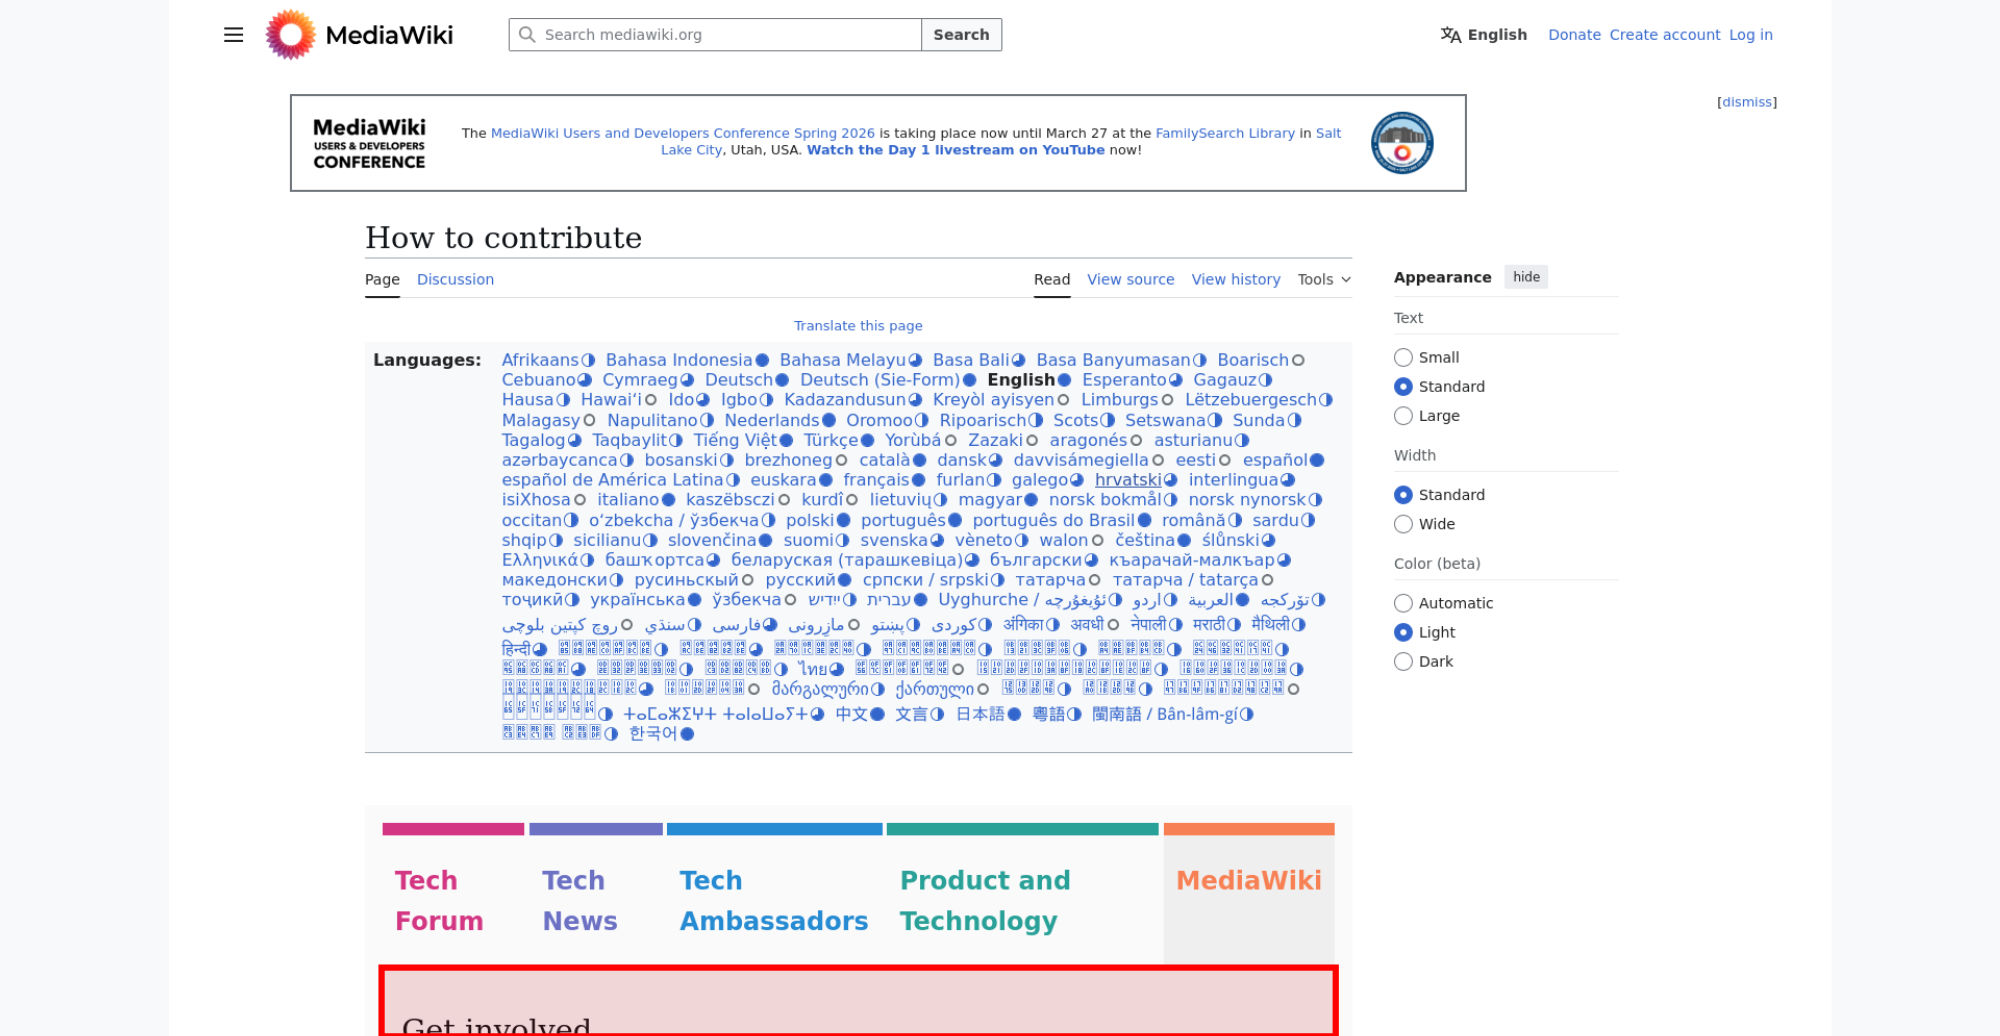The image size is (2000, 1036).
Task: Hide the Appearance panel
Action: tap(1525, 278)
